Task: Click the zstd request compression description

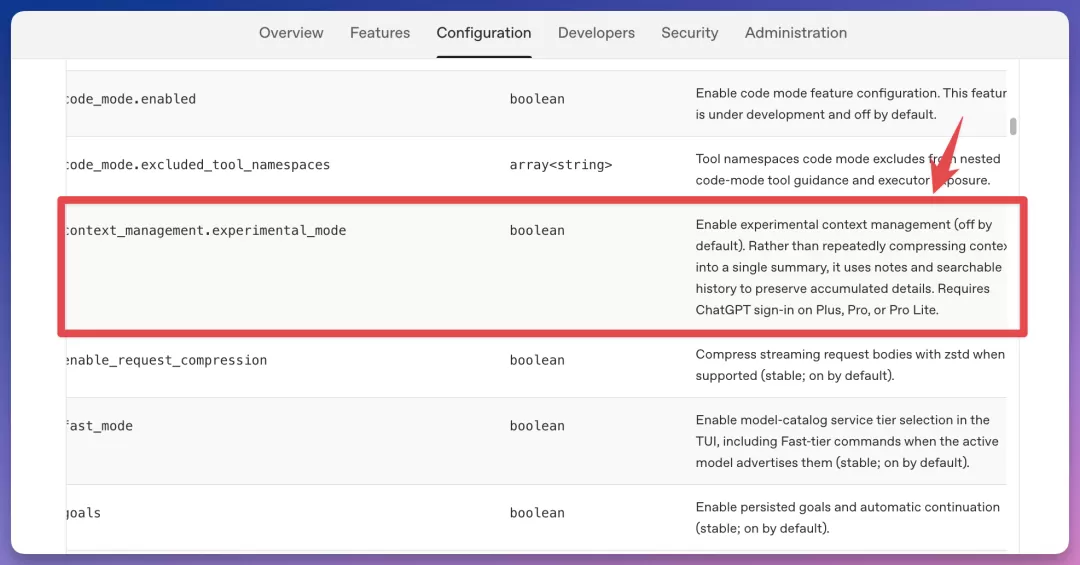Action: tap(850, 365)
